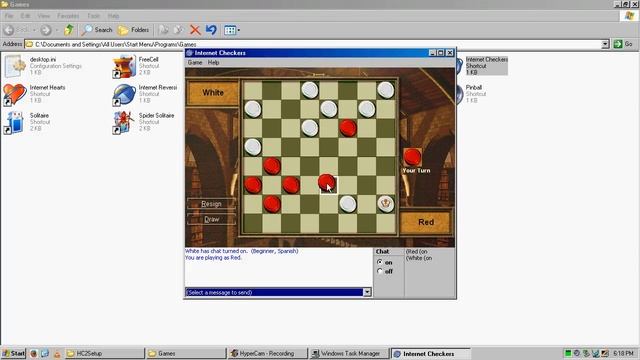Click the green tray icon
Viewport: 640px width, 360px height.
pos(568,353)
